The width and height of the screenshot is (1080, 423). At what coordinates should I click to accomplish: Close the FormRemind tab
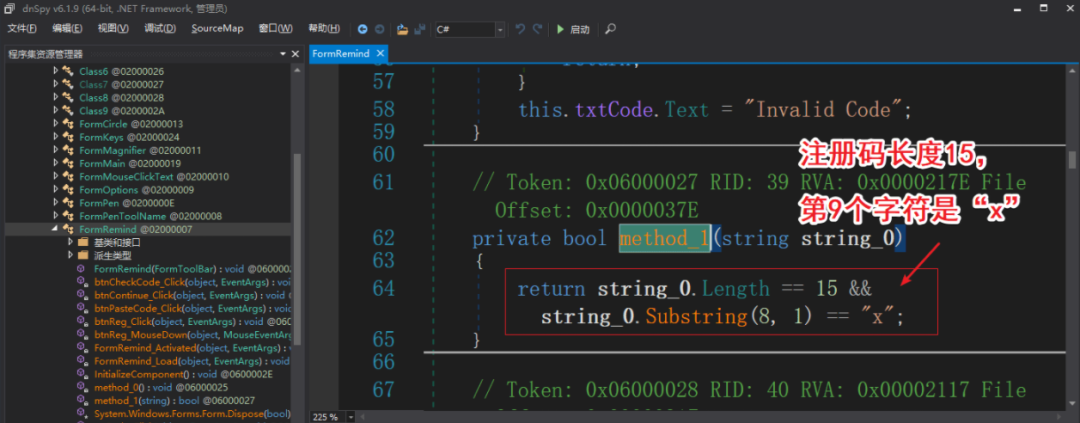380,54
